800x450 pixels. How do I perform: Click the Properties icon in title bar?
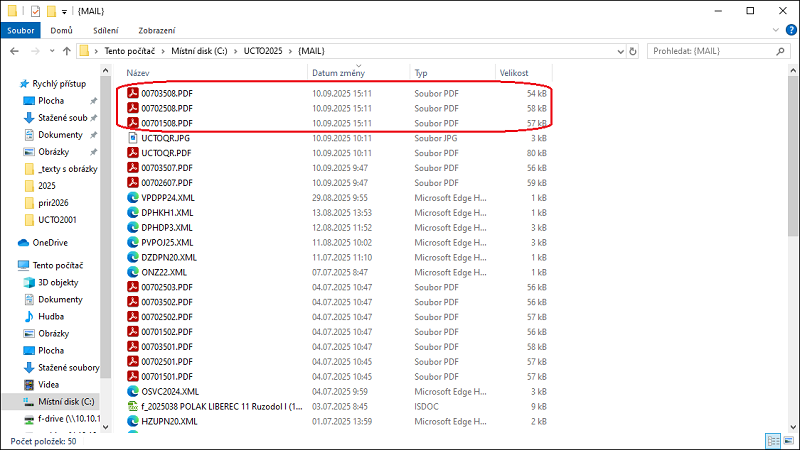pyautogui.click(x=35, y=10)
